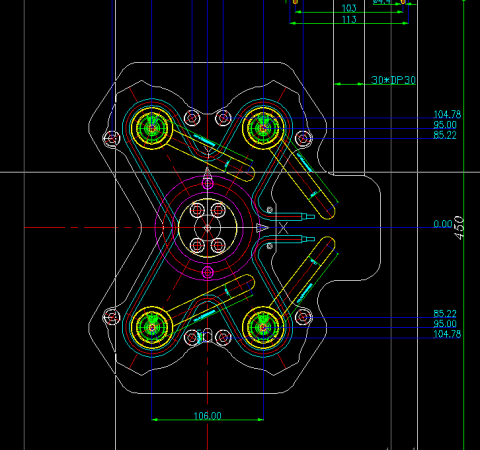Image resolution: width=480 pixels, height=450 pixels.
Task: Pick the upper 85.22 ordinate label
Action: (x=445, y=135)
